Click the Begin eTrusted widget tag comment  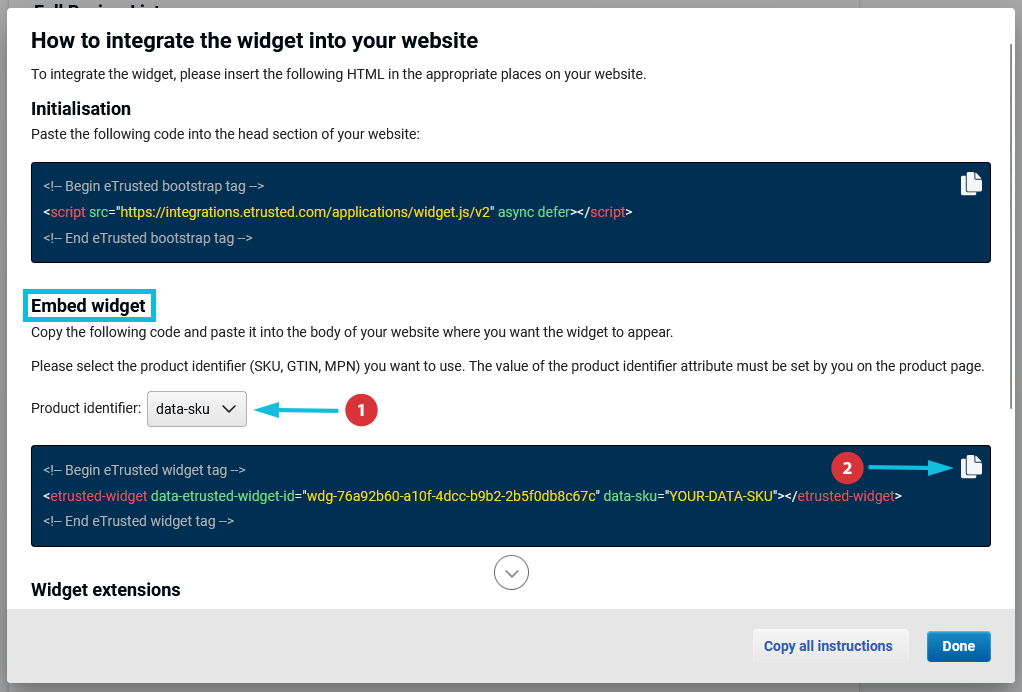tap(145, 470)
